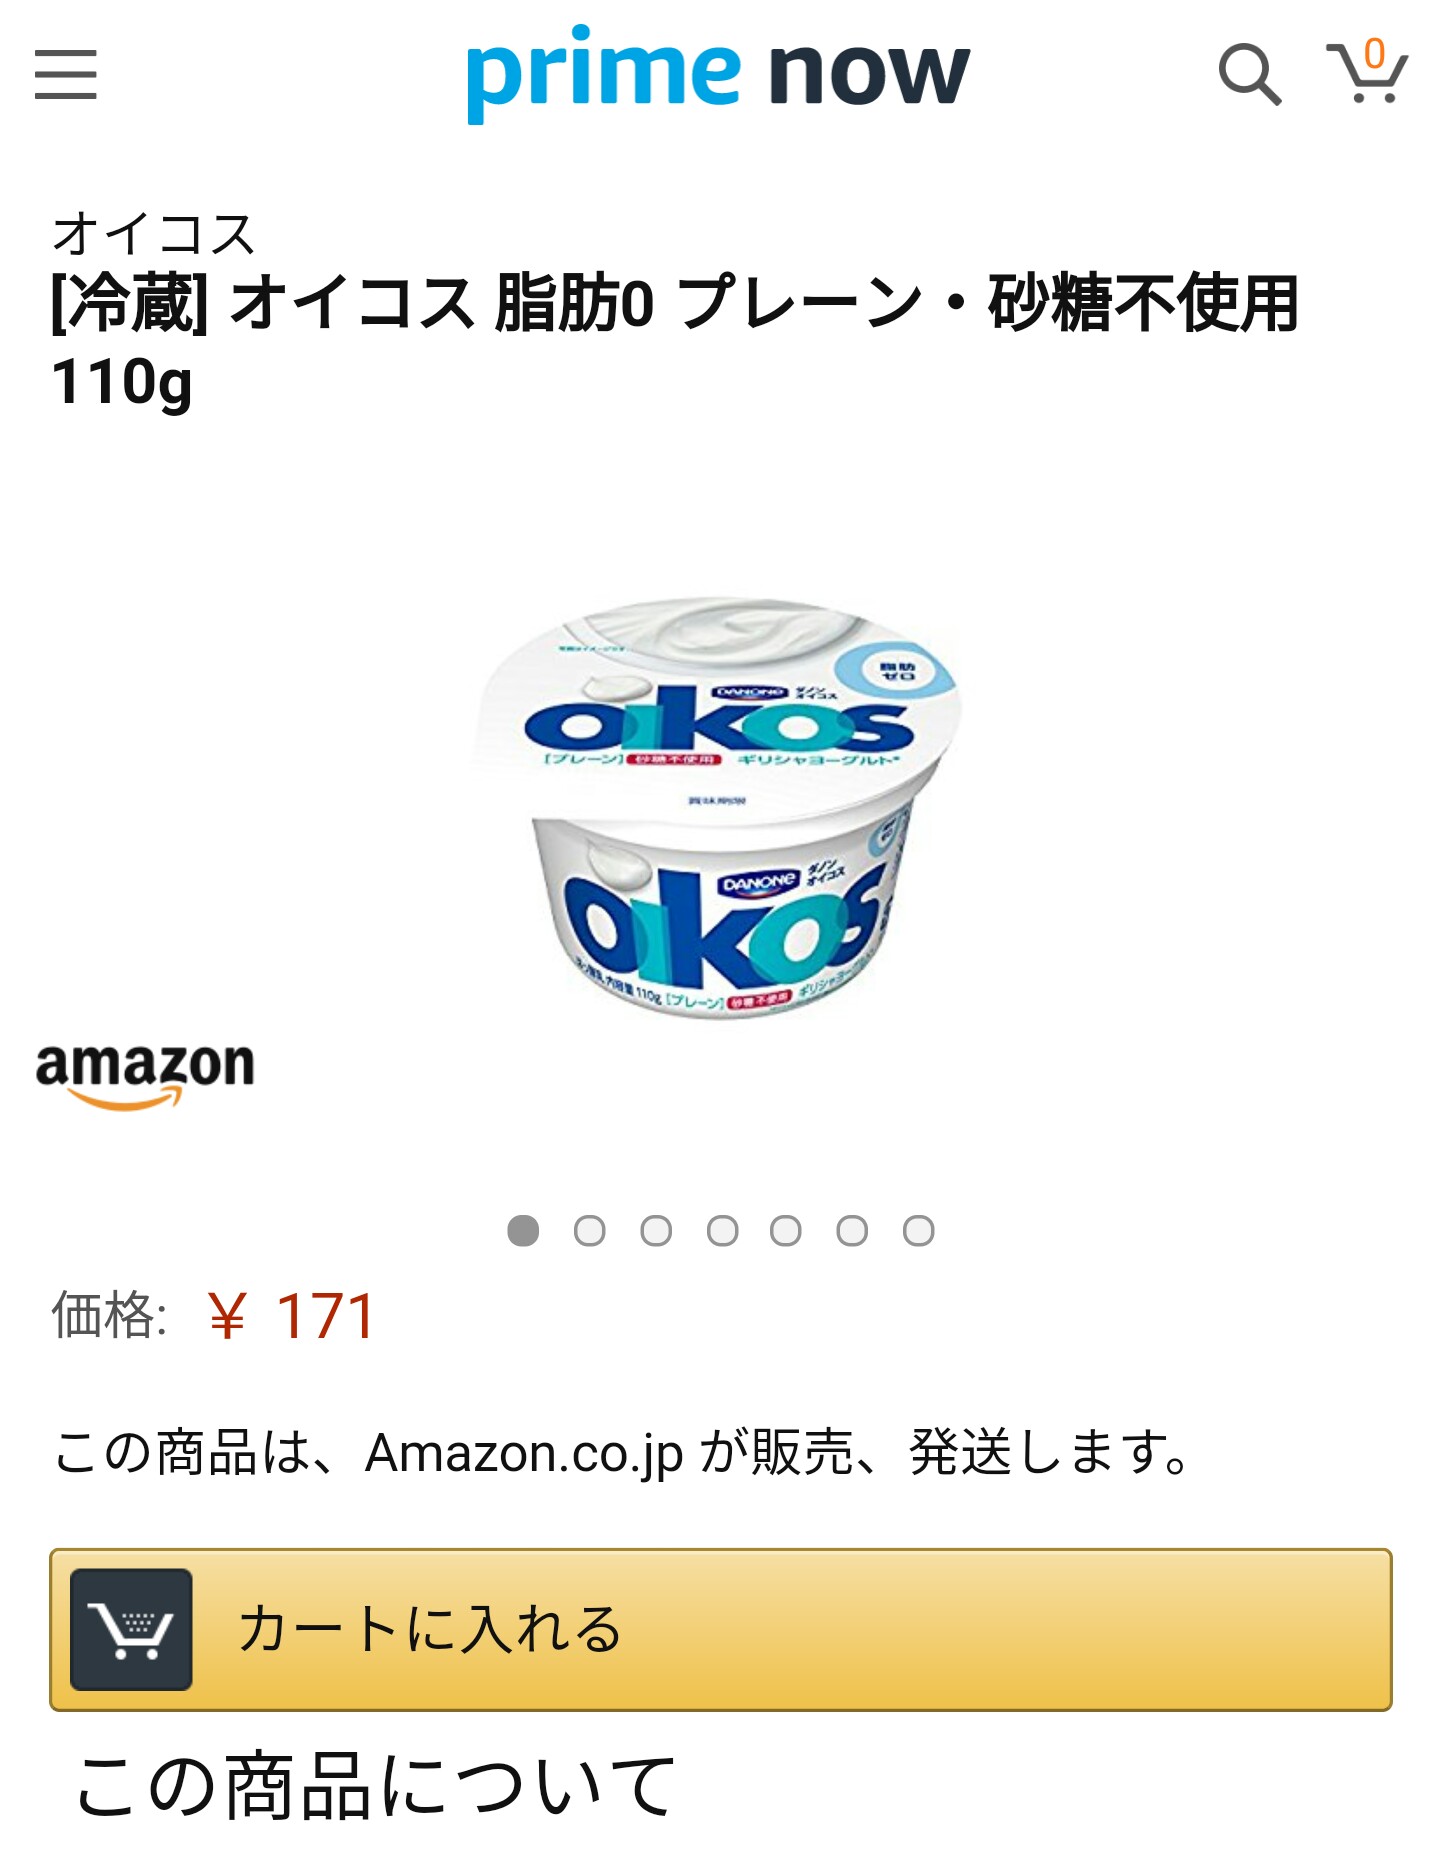The height and width of the screenshot is (1851, 1440).
Task: Select the sixth image carousel dot
Action: click(852, 1230)
